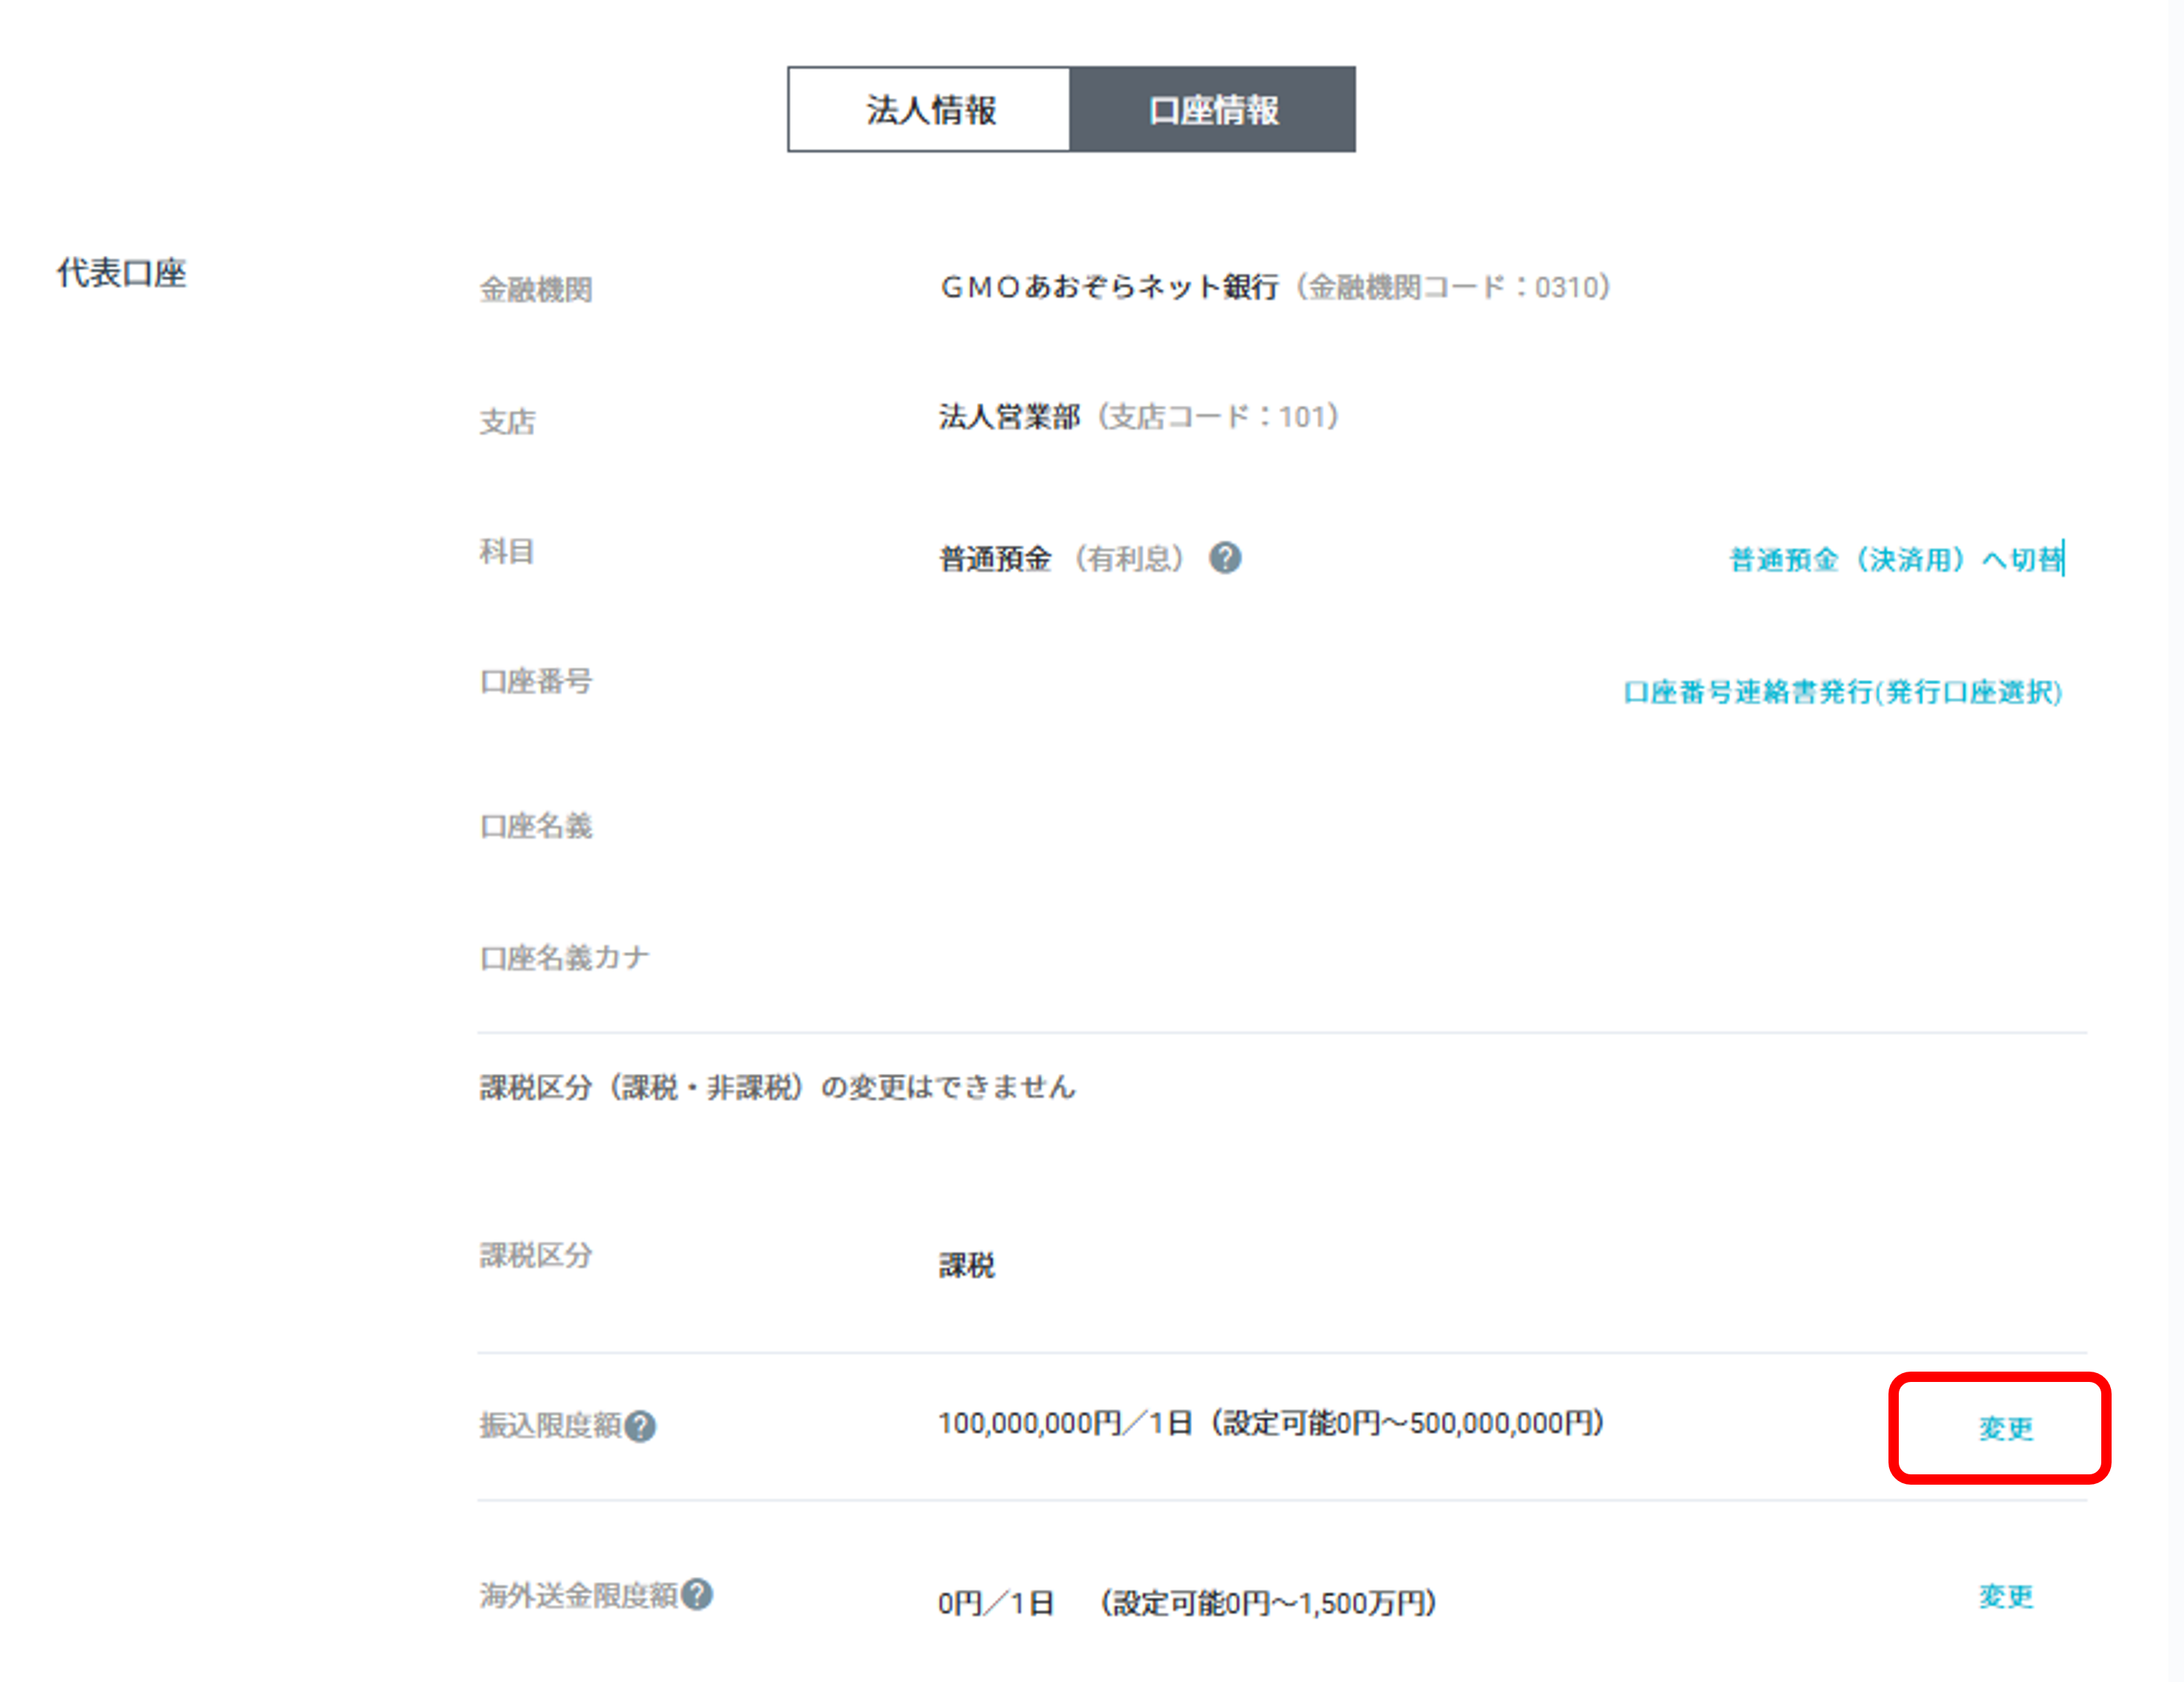Click help icon beside 海外送金限度額
Viewport: 2184px width, 1682px height.
click(697, 1593)
